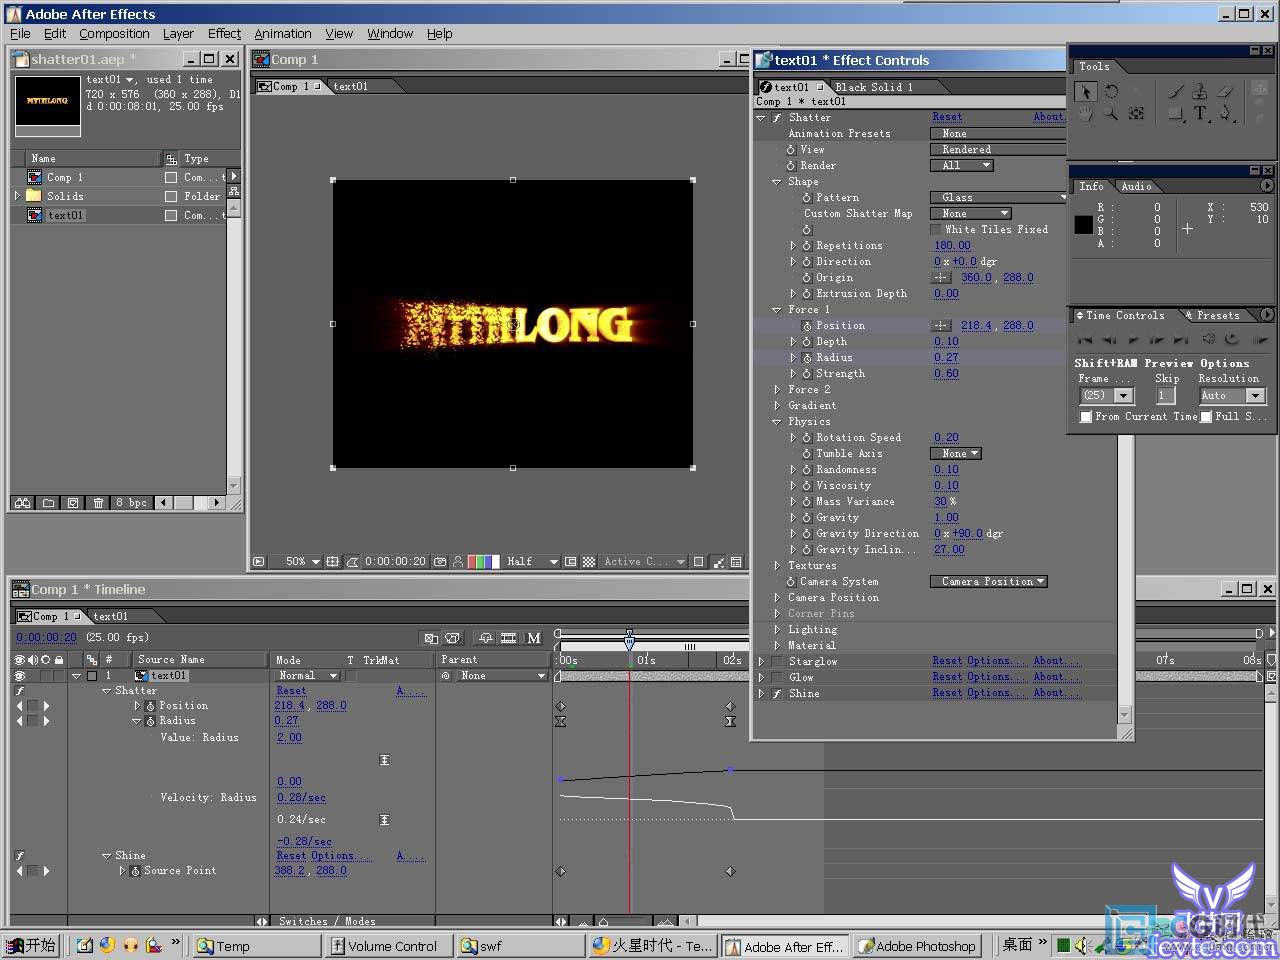The width and height of the screenshot is (1280, 960).
Task: Click the Gravity Inclination value 27.00
Action: tap(949, 550)
